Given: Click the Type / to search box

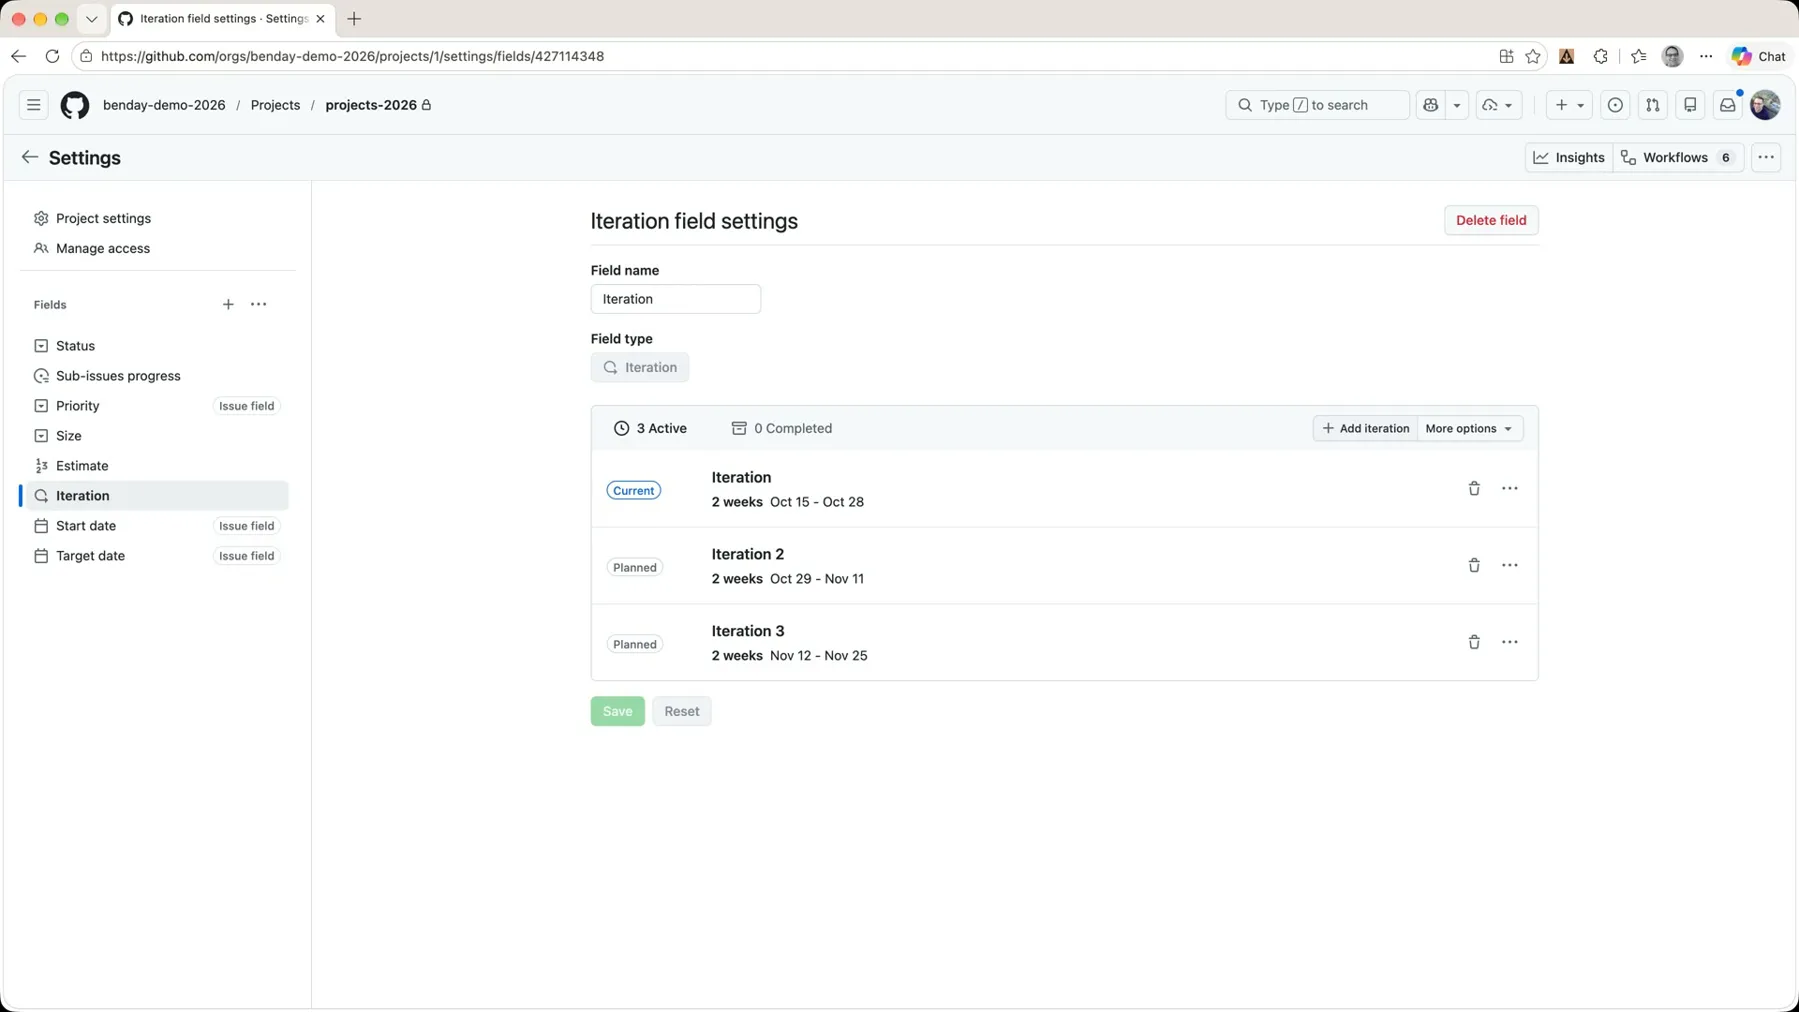Looking at the screenshot, I should coord(1317,105).
